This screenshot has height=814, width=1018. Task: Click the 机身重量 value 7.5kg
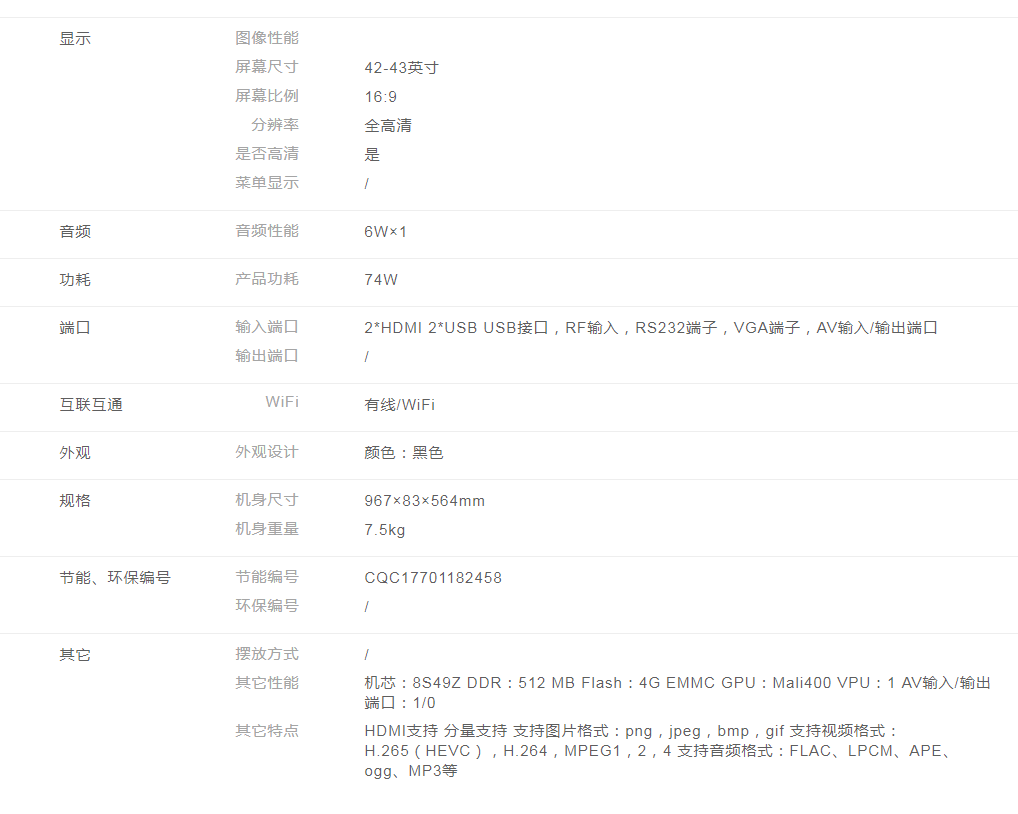384,530
